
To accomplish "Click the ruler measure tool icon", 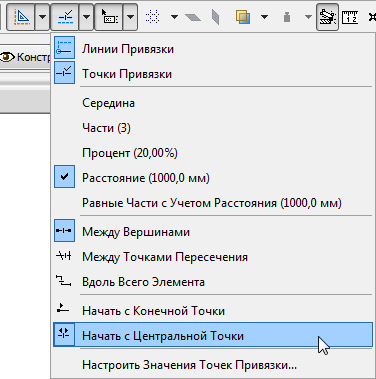I will coord(350,17).
